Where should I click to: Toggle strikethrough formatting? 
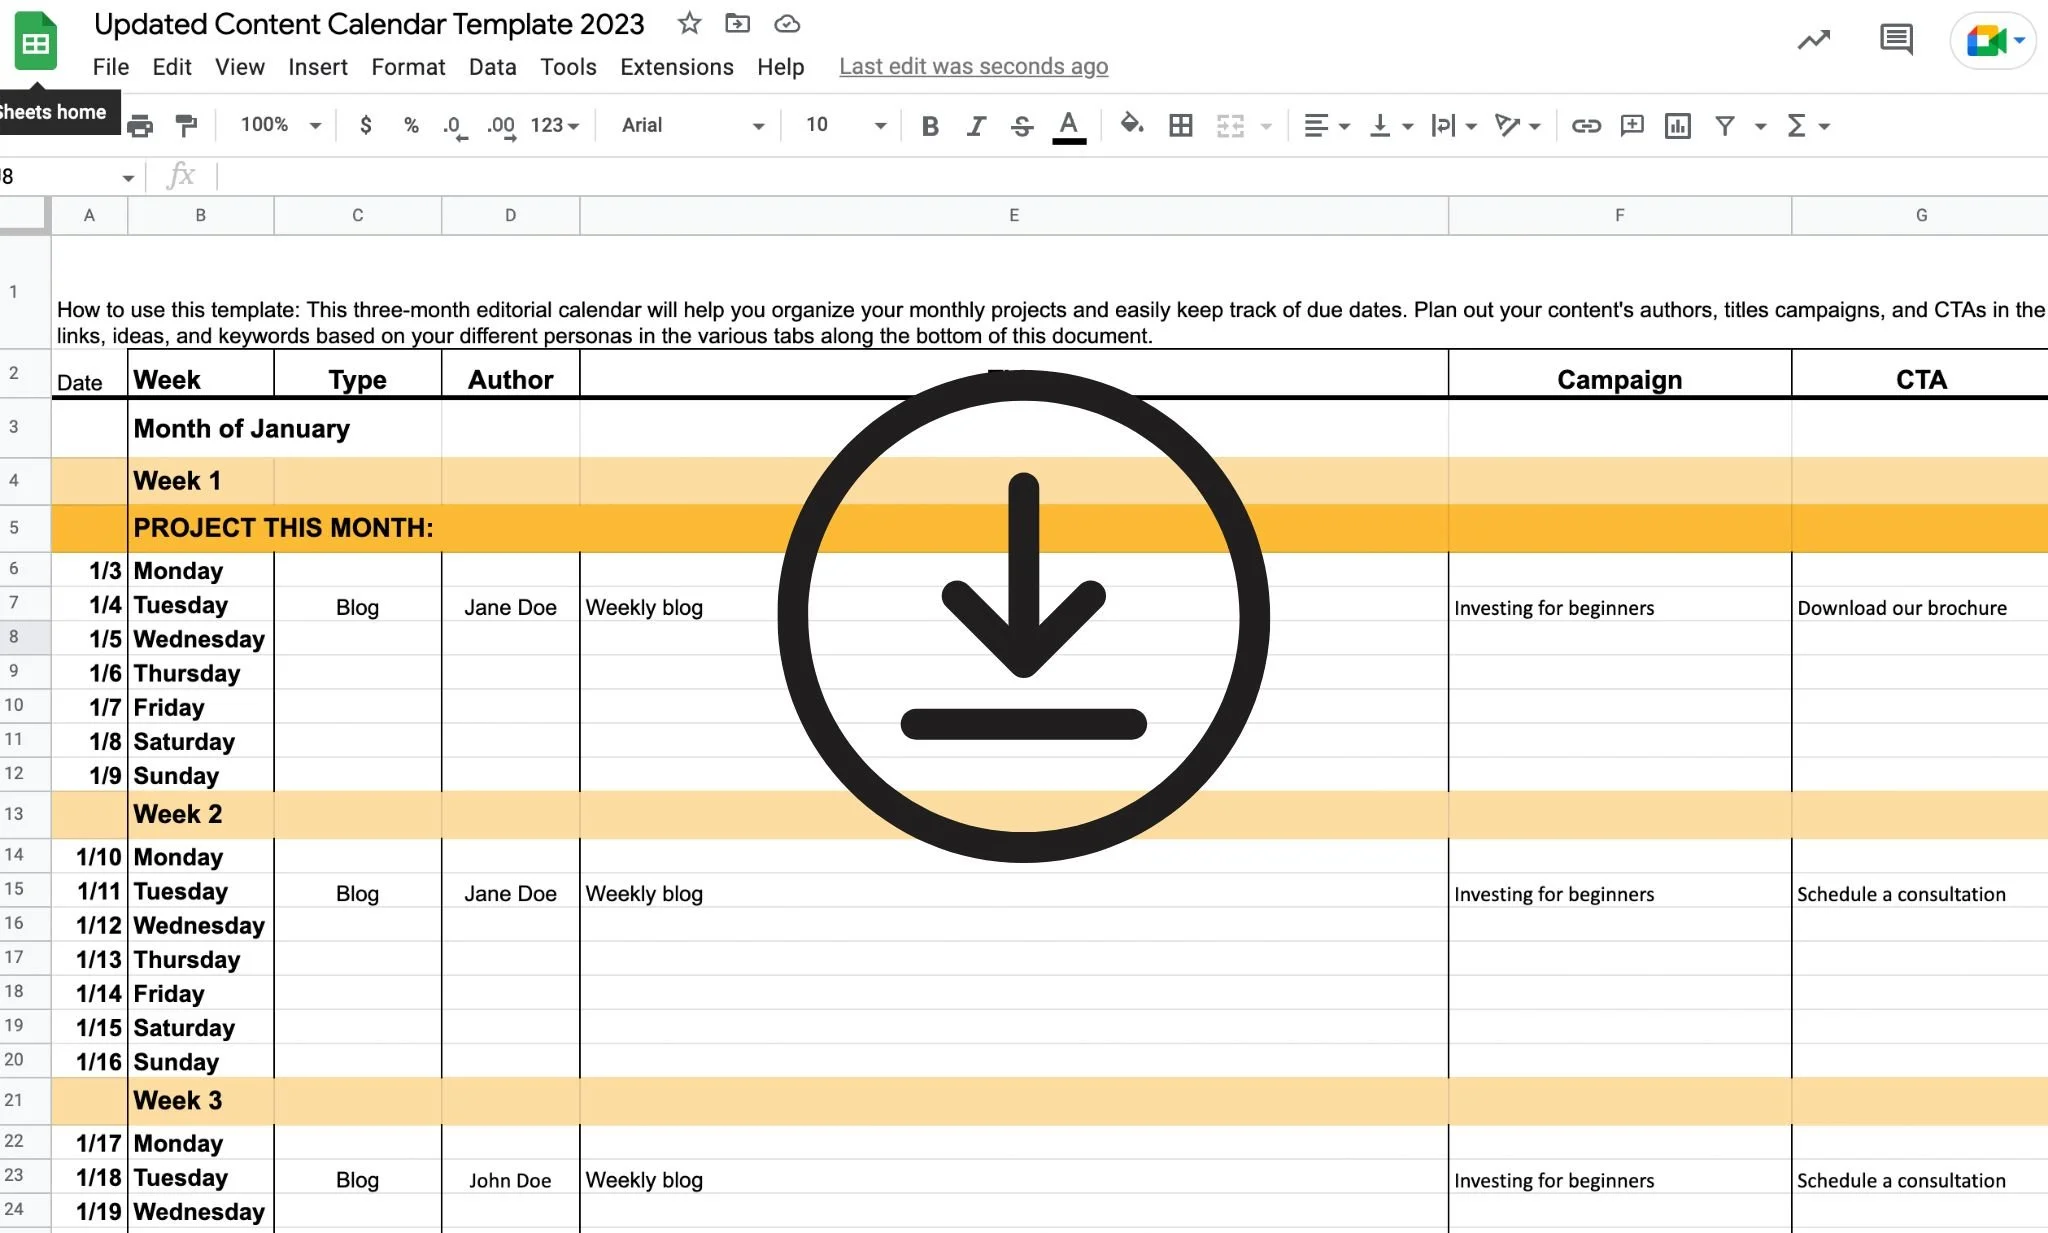click(1022, 126)
